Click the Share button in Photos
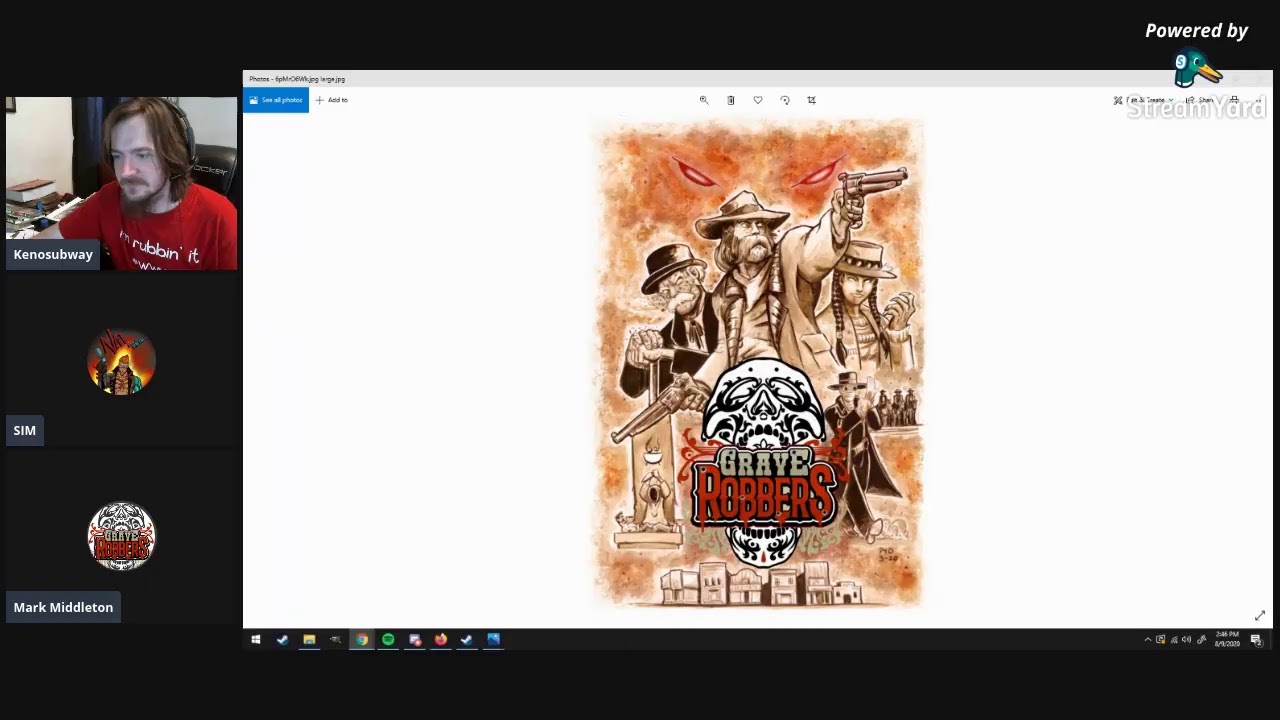 point(1200,100)
